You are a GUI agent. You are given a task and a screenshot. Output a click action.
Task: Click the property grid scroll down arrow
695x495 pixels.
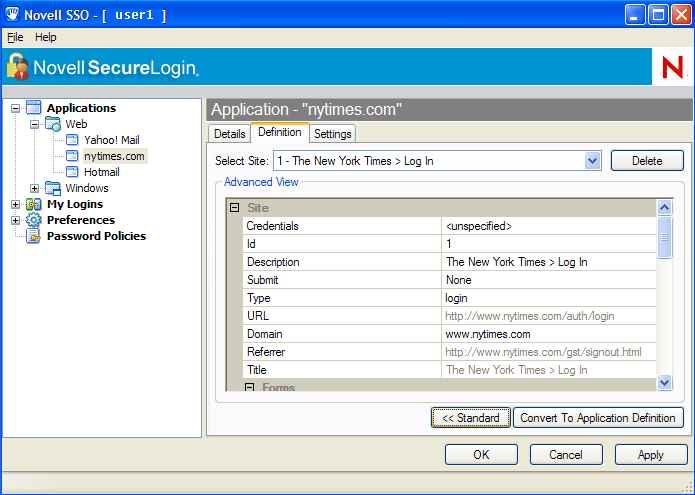[x=664, y=382]
